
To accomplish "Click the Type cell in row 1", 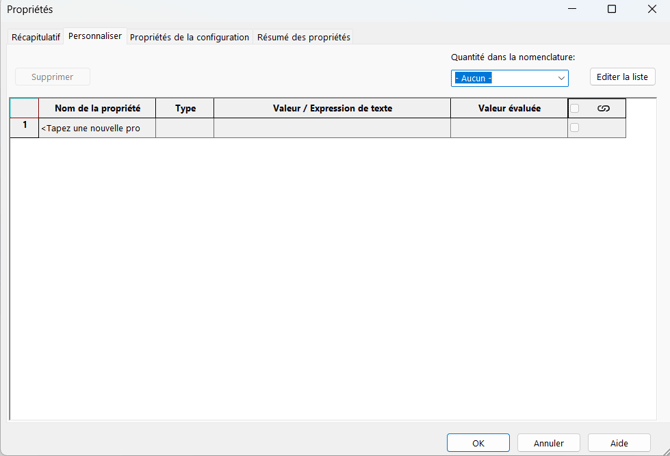I will click(x=185, y=128).
